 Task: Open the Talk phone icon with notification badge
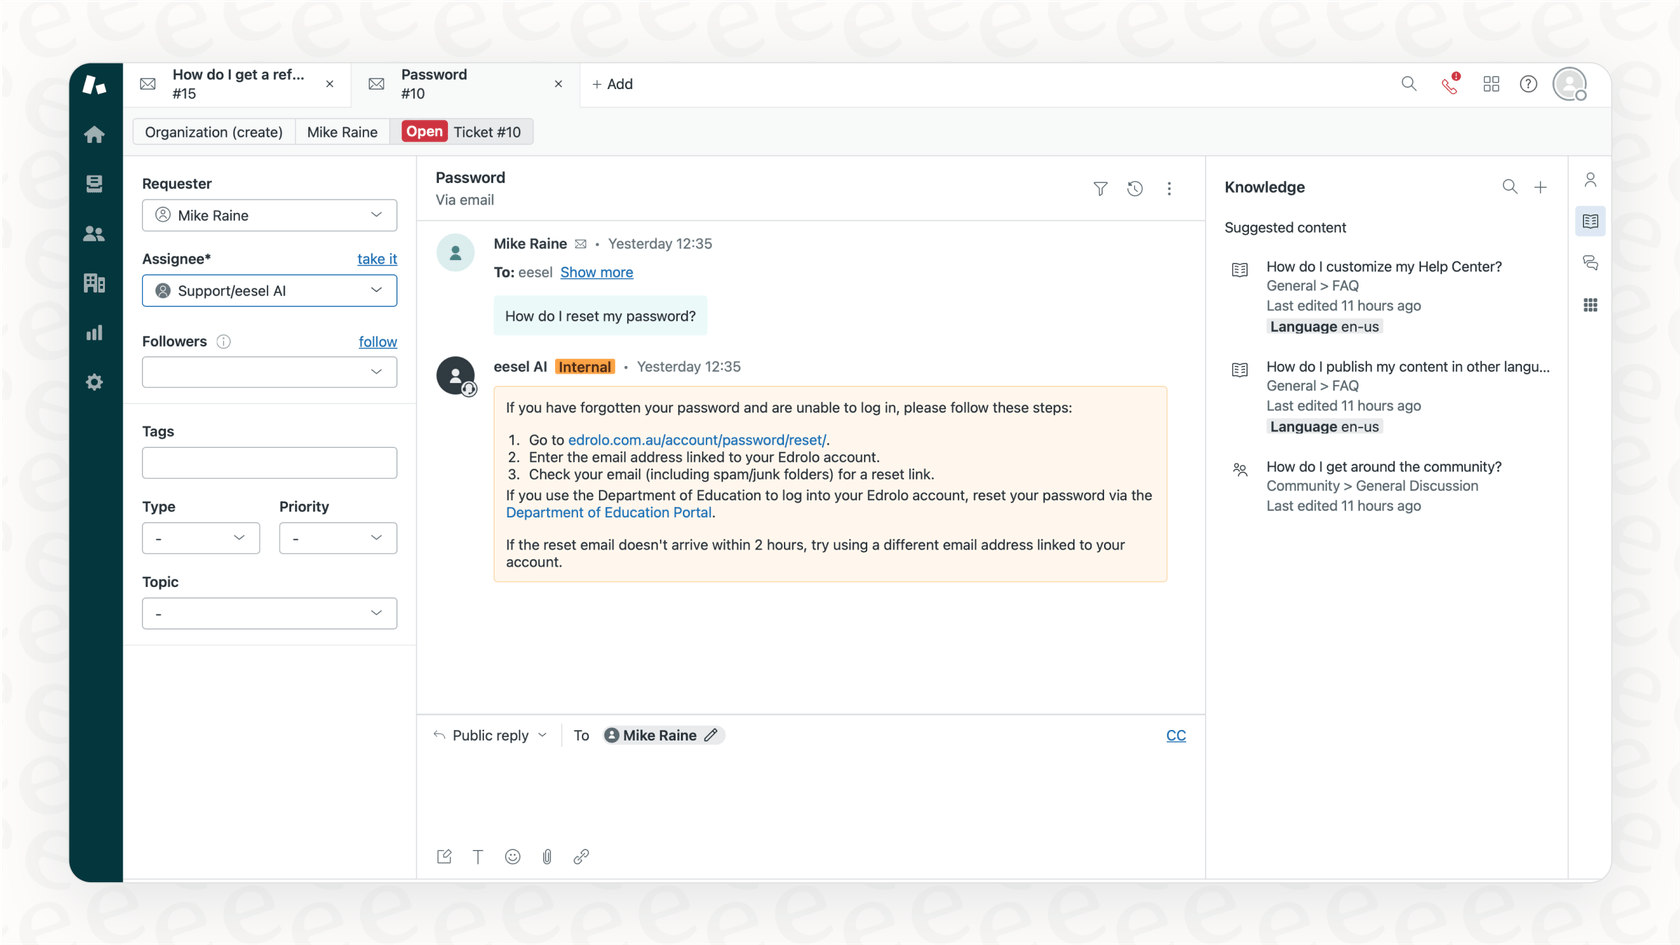click(1450, 85)
